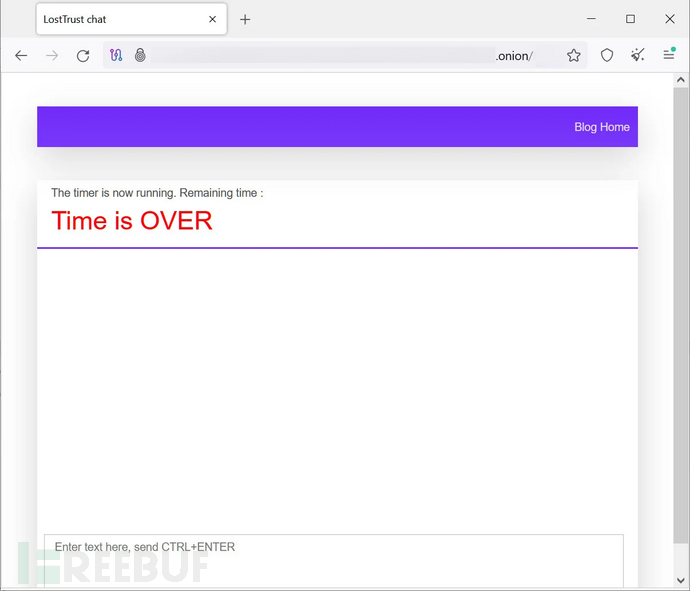This screenshot has width=690, height=591.
Task: Open the shield security level panel
Action: pyautogui.click(x=607, y=56)
